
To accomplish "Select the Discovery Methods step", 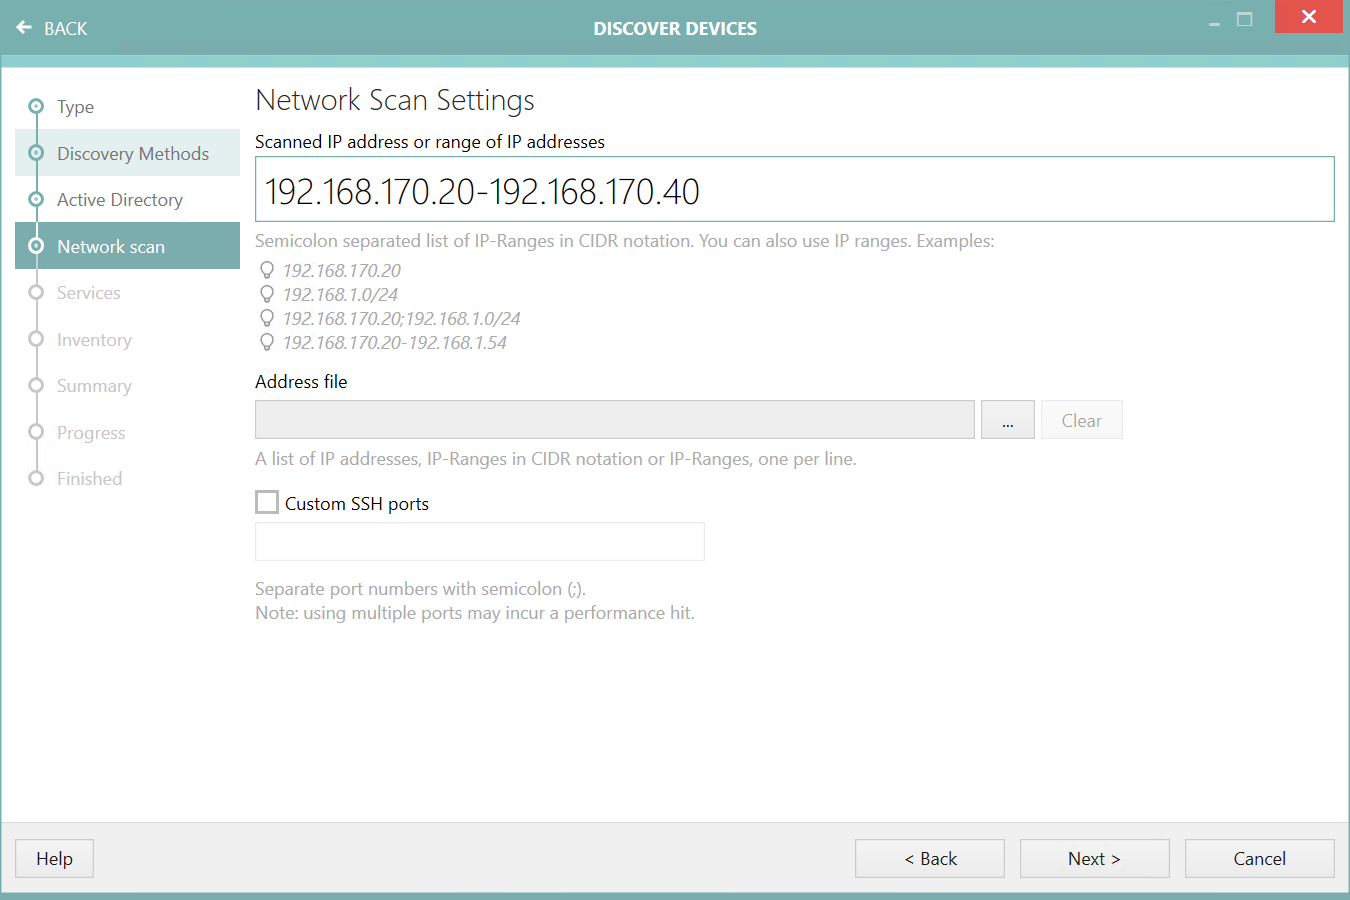I will 133,153.
